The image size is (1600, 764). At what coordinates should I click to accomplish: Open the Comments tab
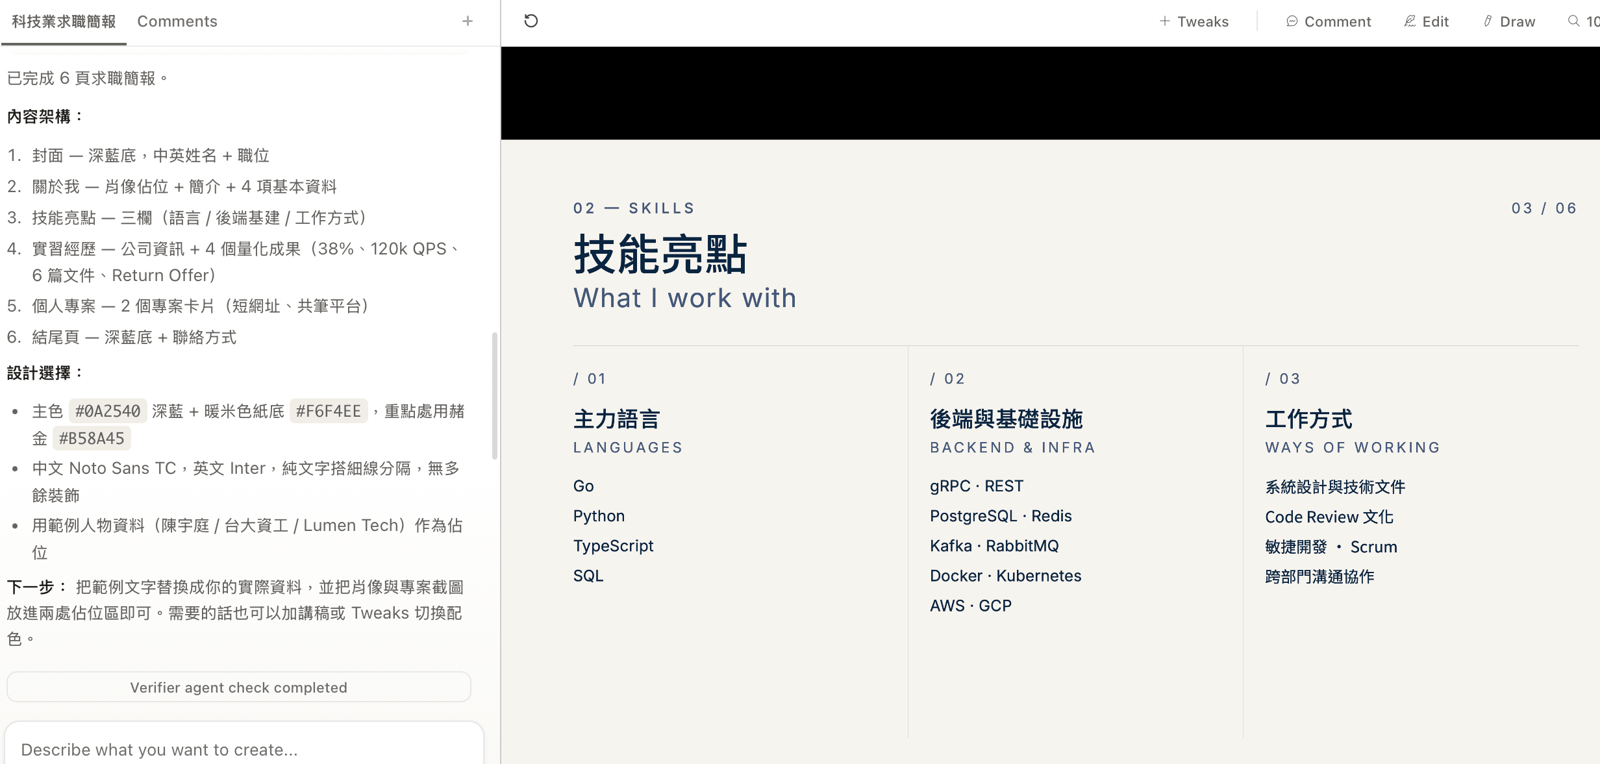(177, 21)
